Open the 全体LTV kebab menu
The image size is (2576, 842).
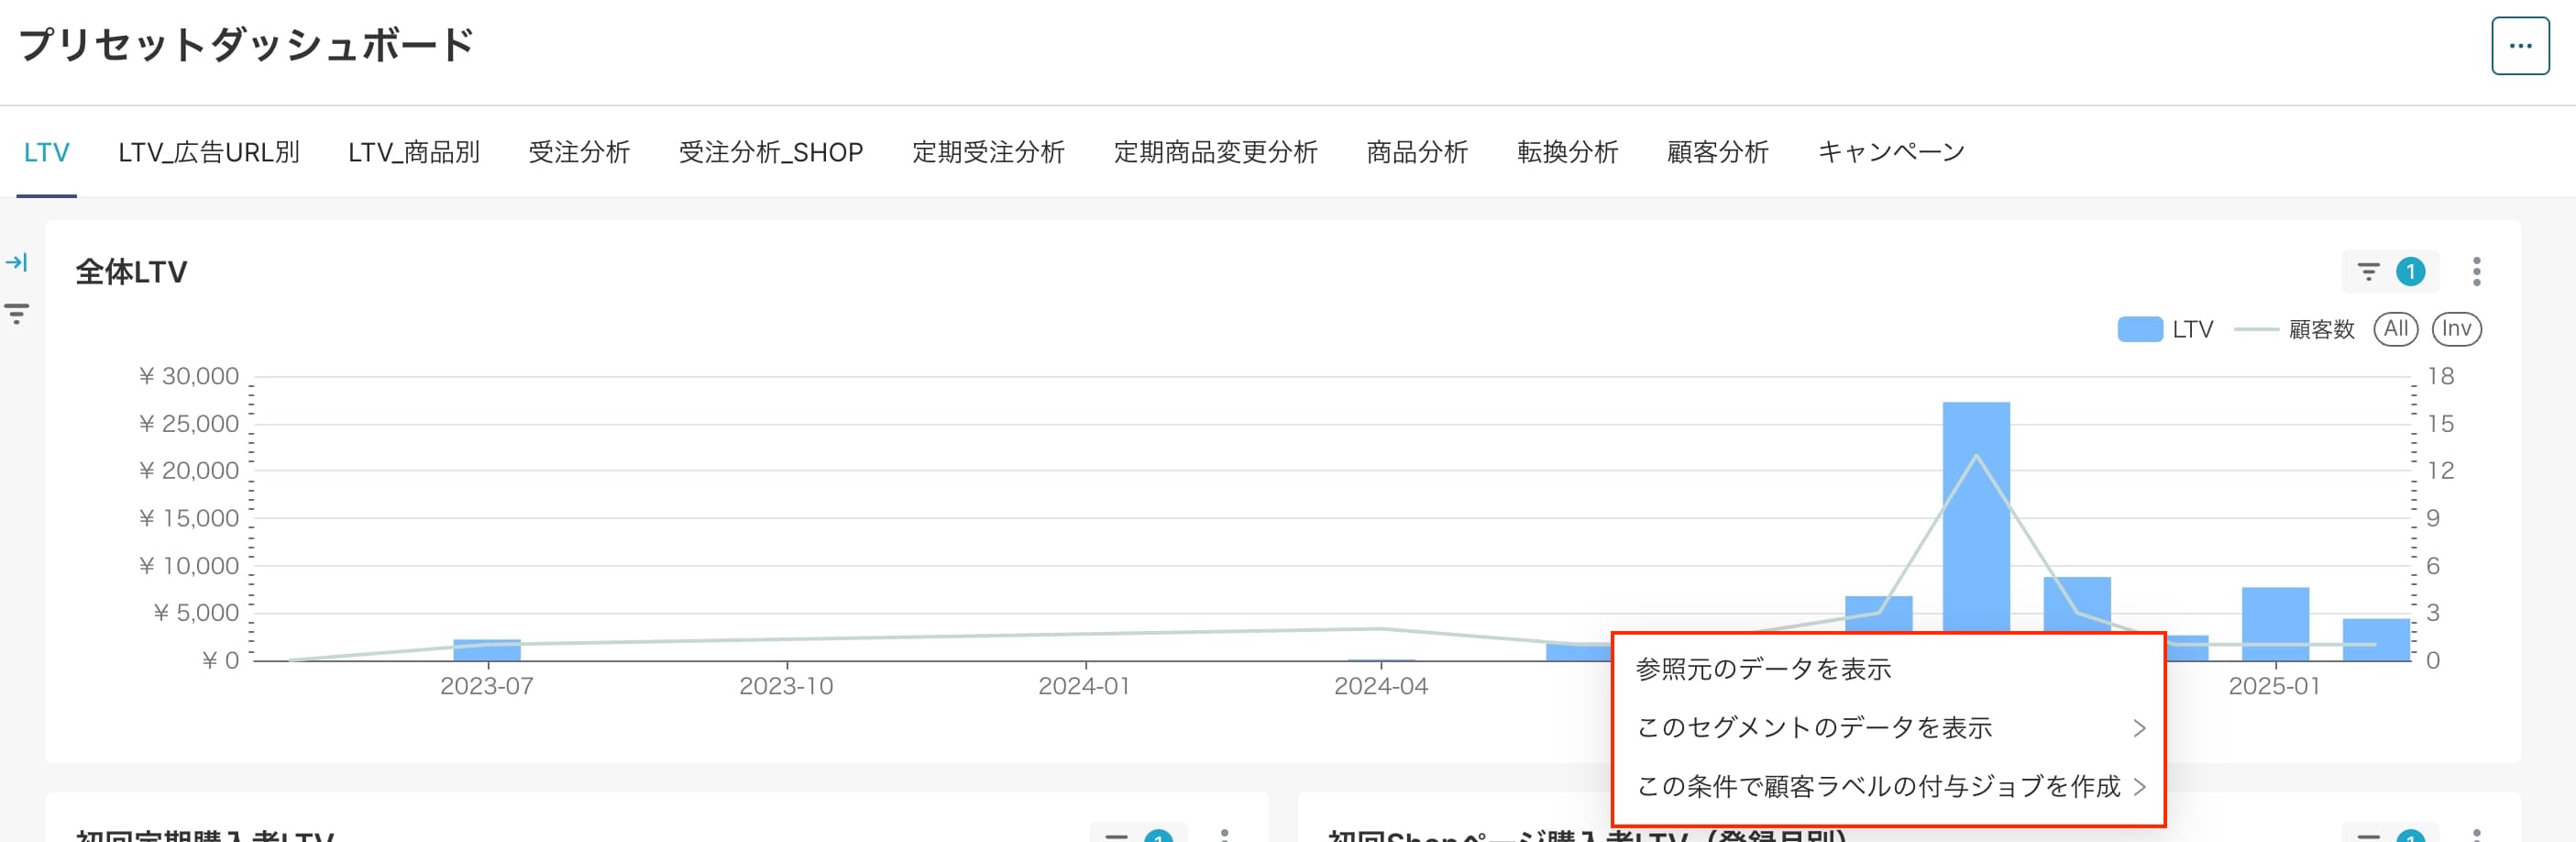pos(2476,272)
